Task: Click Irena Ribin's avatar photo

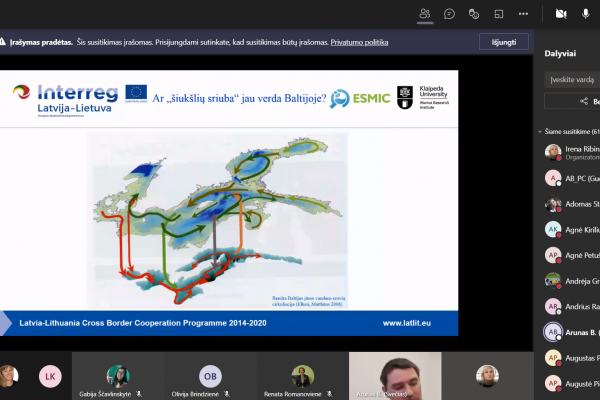Action: click(x=553, y=152)
